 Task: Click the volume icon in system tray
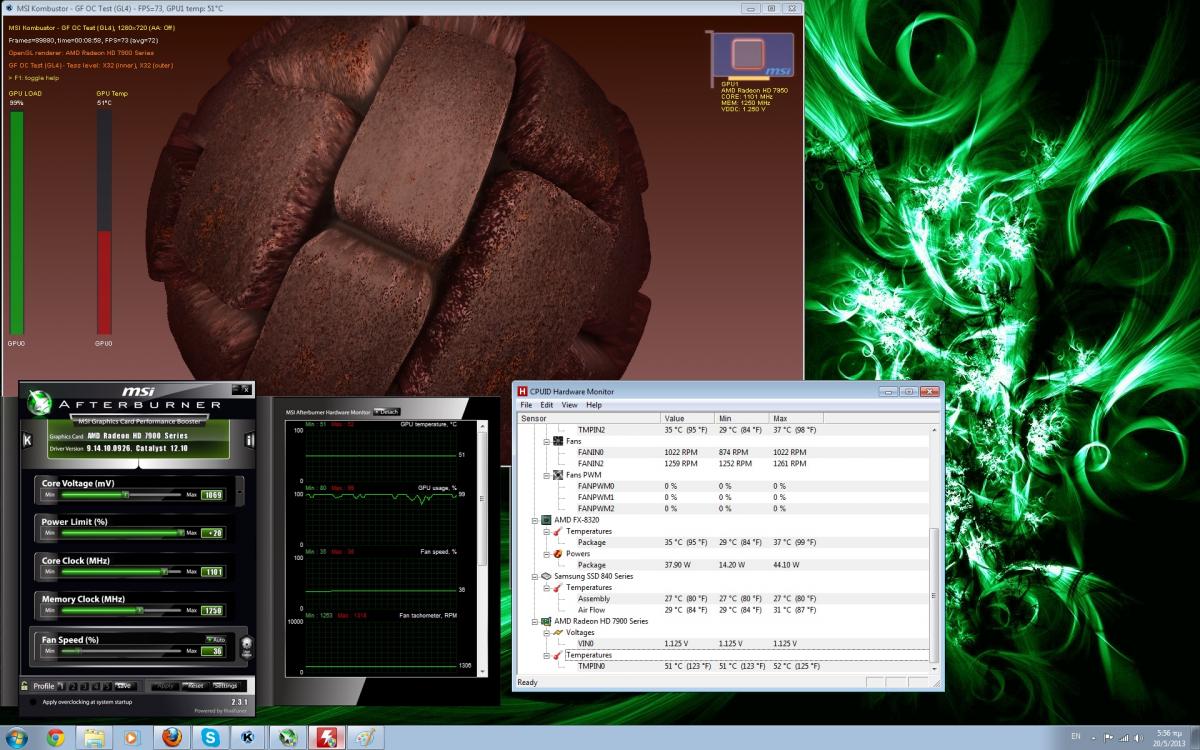click(1138, 737)
